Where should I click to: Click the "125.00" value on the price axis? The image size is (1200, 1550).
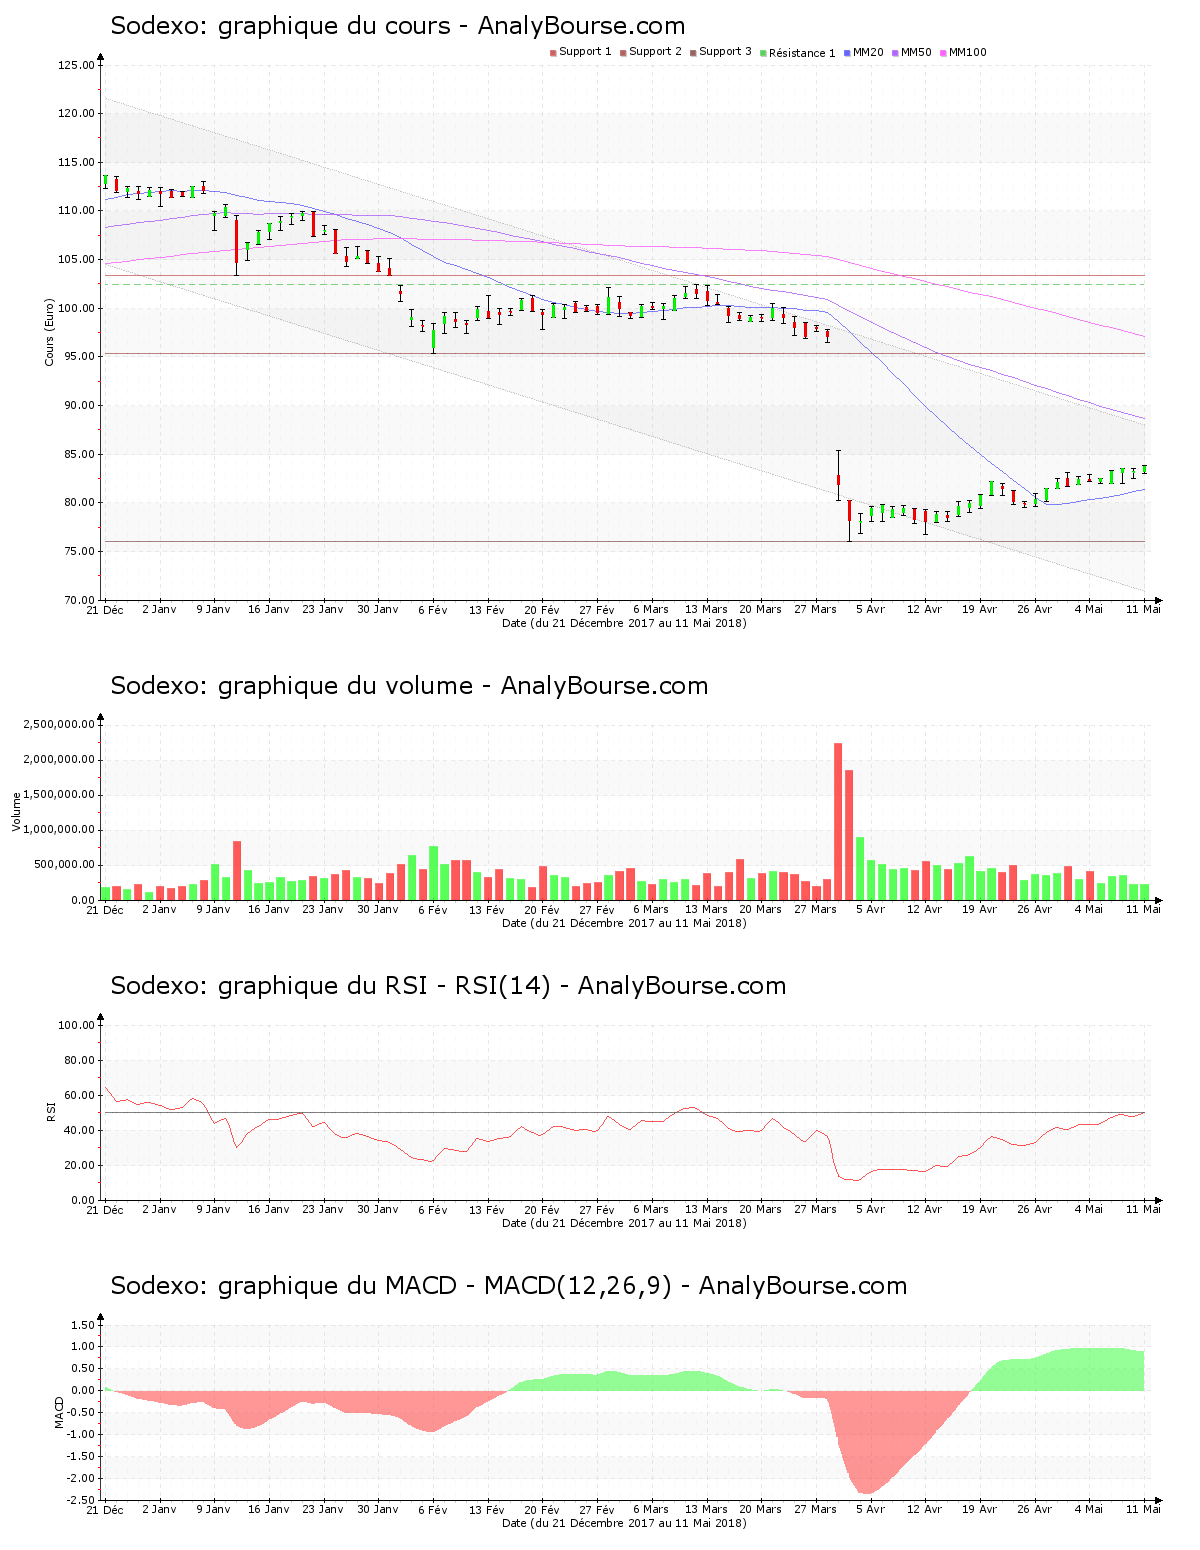(x=76, y=65)
